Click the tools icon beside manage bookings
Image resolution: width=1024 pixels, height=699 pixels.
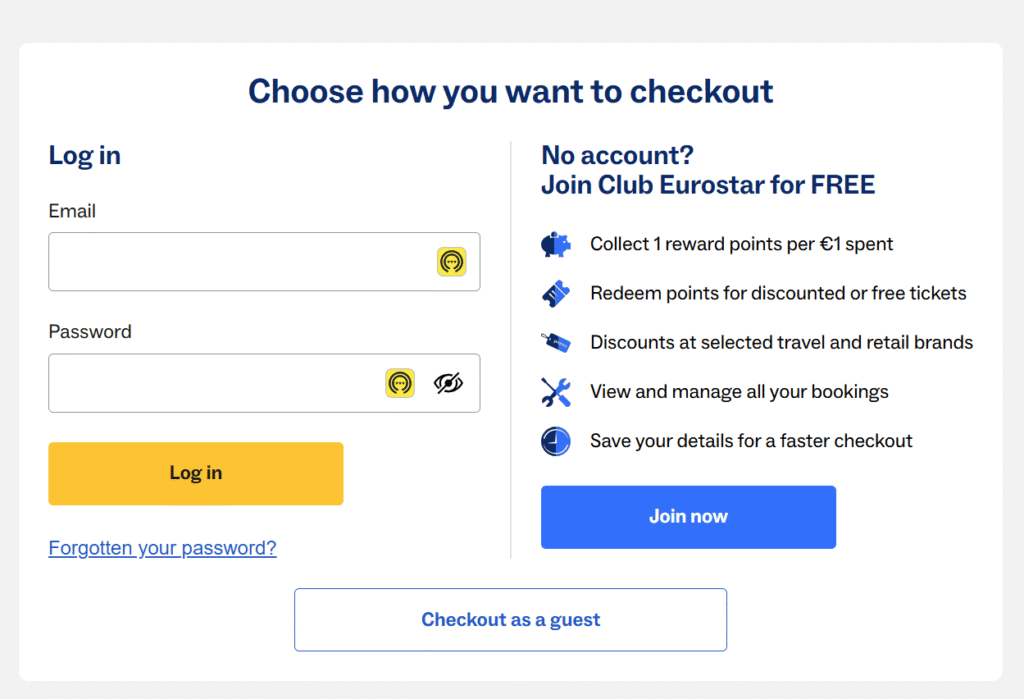click(x=556, y=392)
